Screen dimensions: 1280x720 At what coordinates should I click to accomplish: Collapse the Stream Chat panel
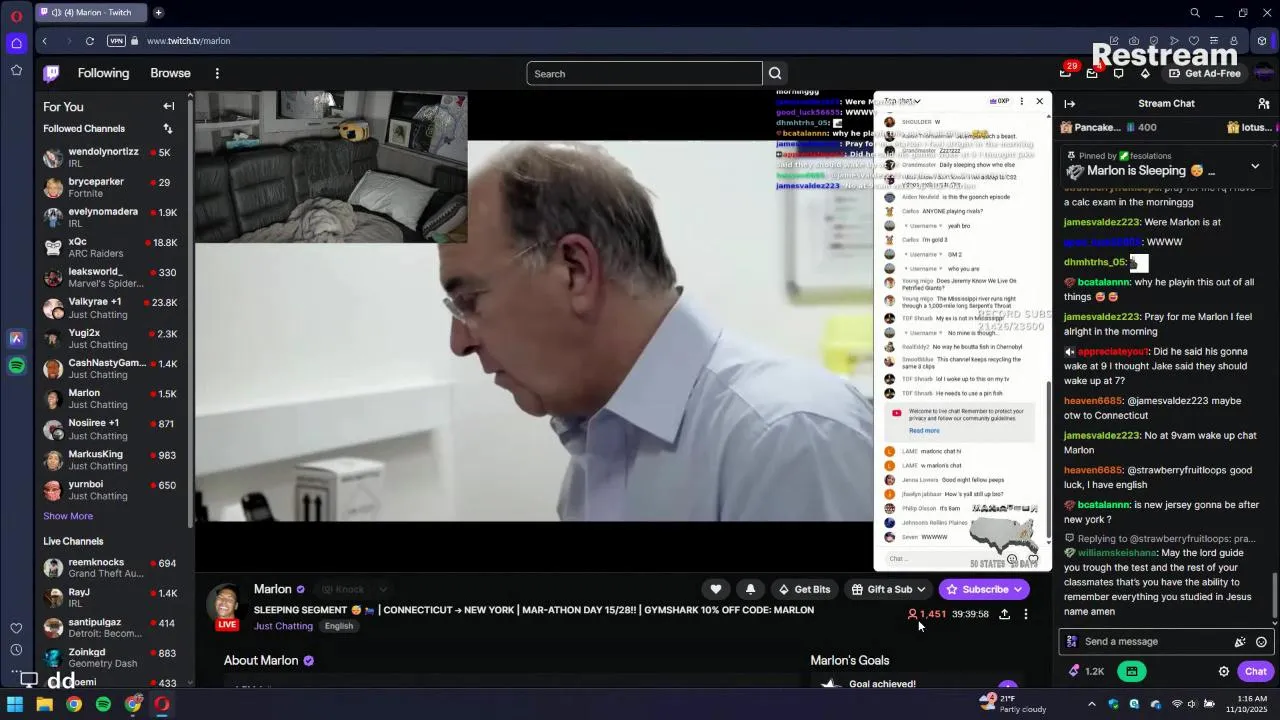pos(1070,104)
